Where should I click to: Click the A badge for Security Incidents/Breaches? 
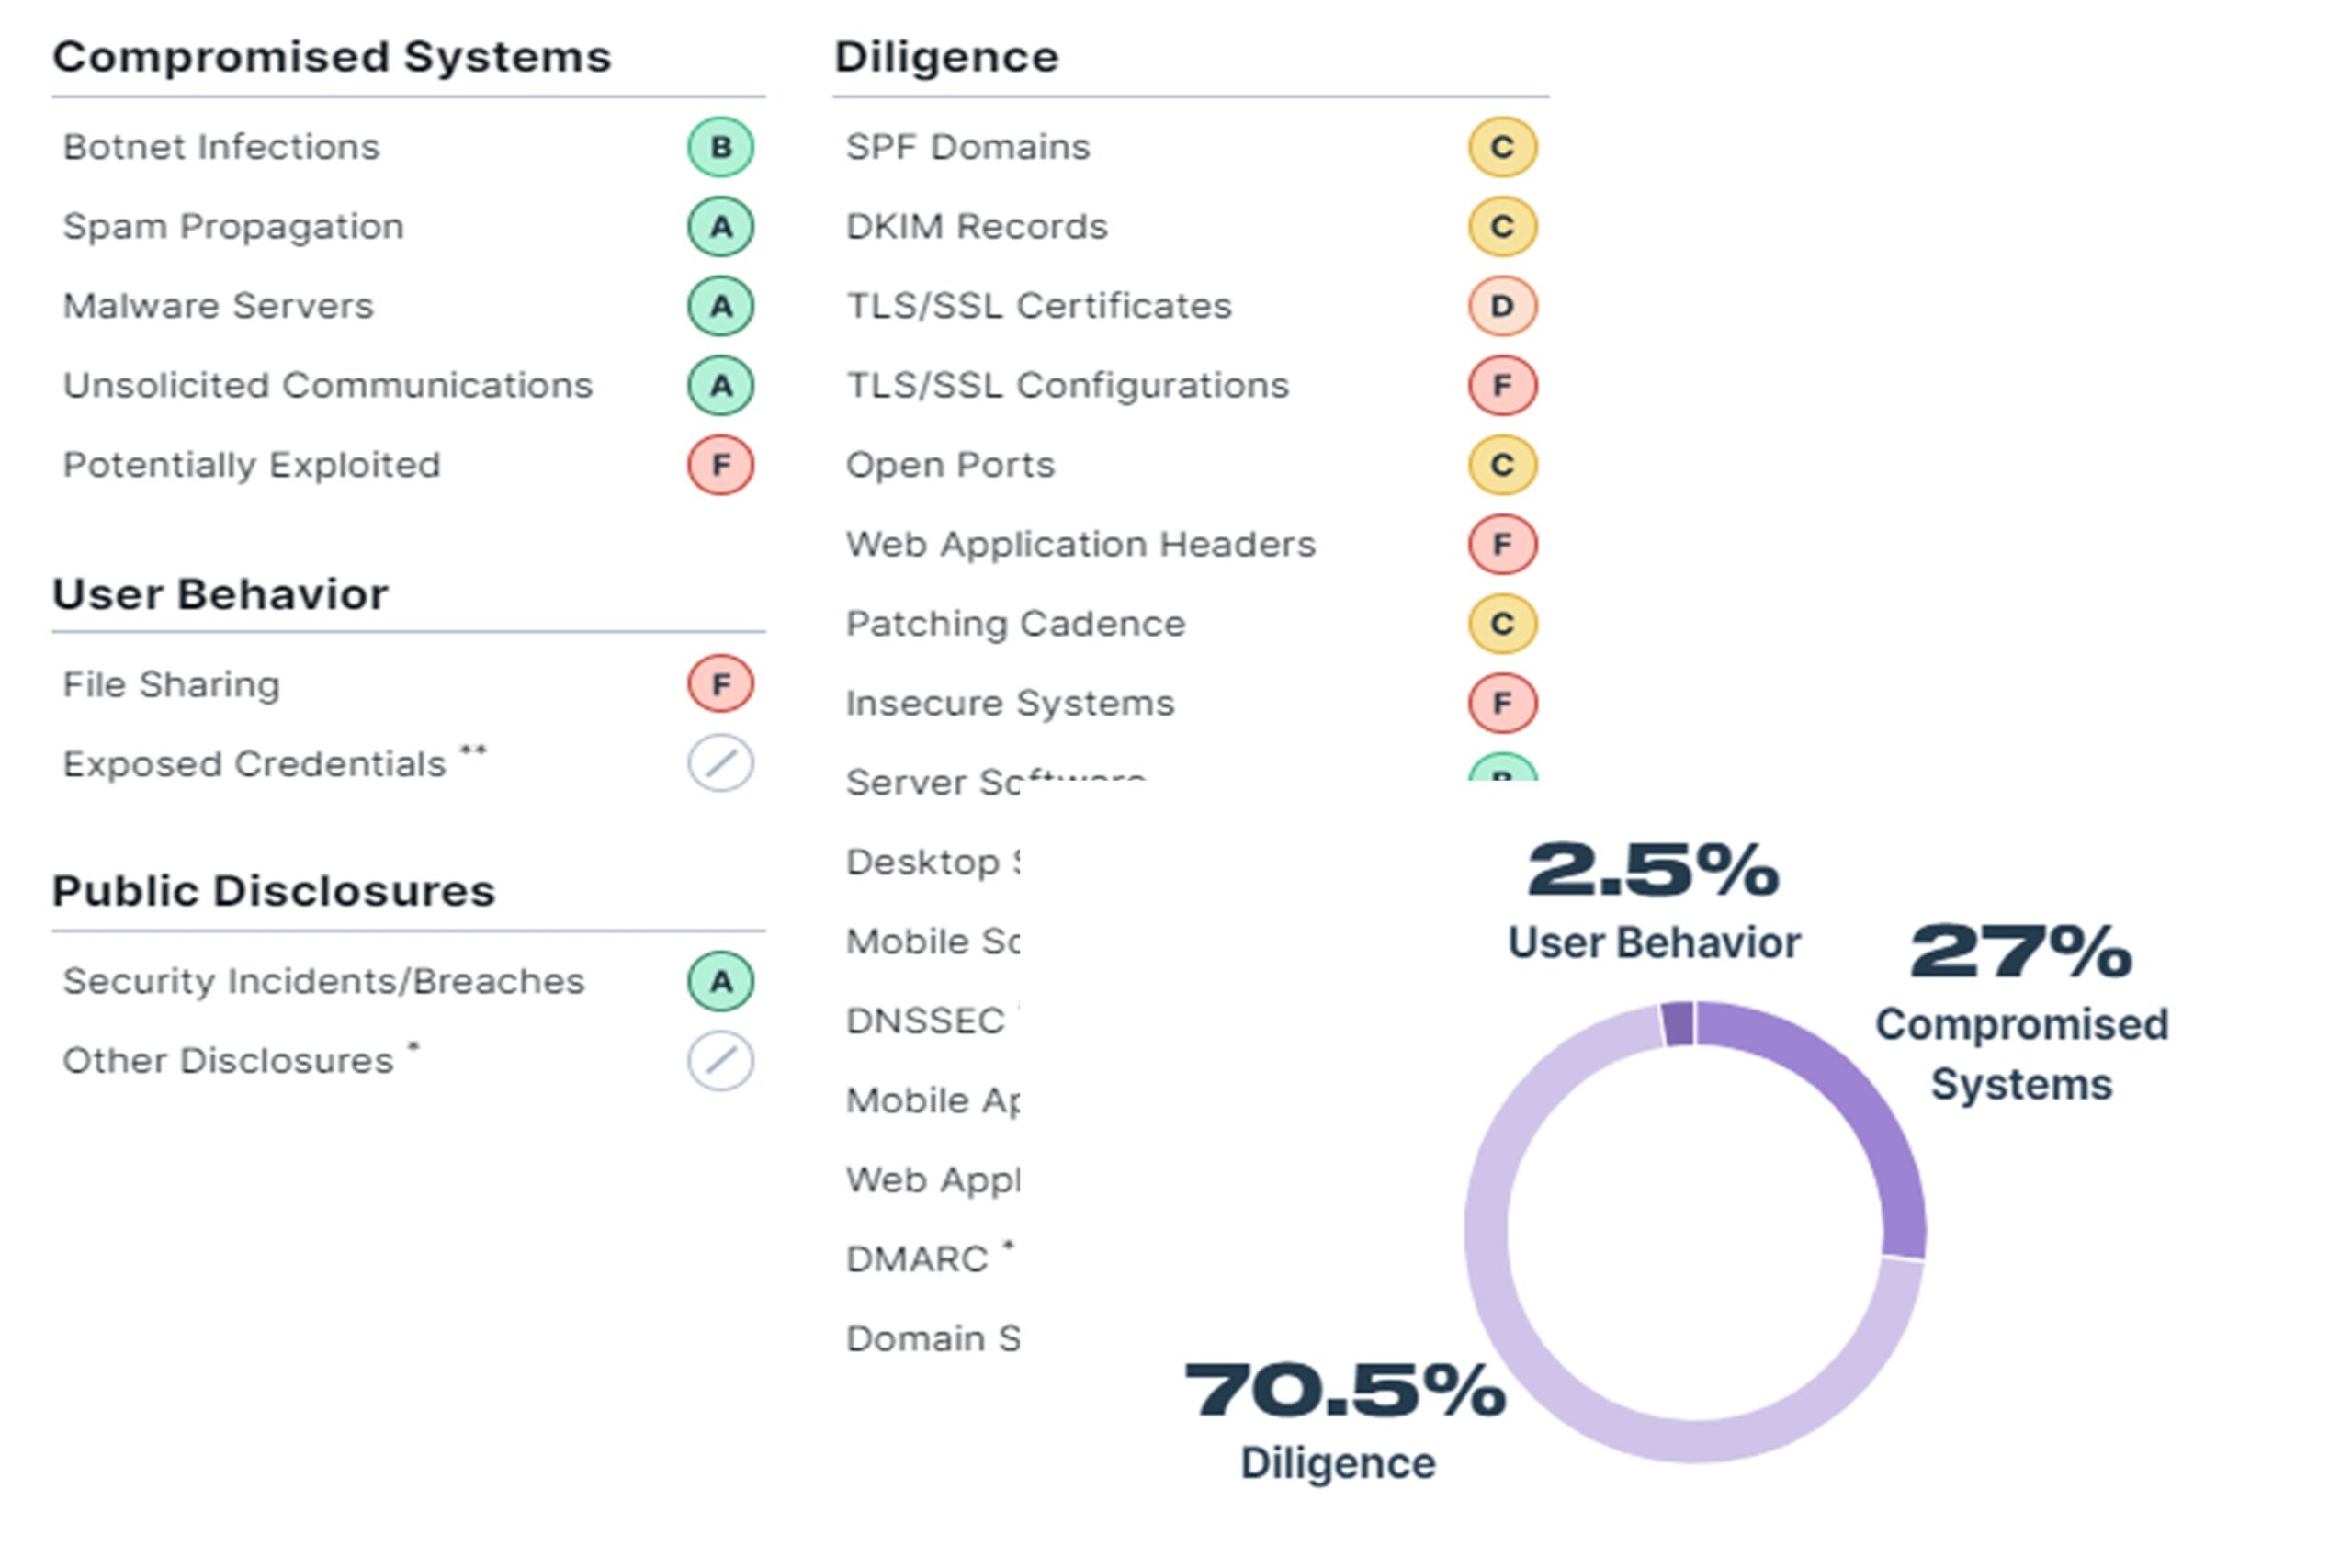click(720, 981)
